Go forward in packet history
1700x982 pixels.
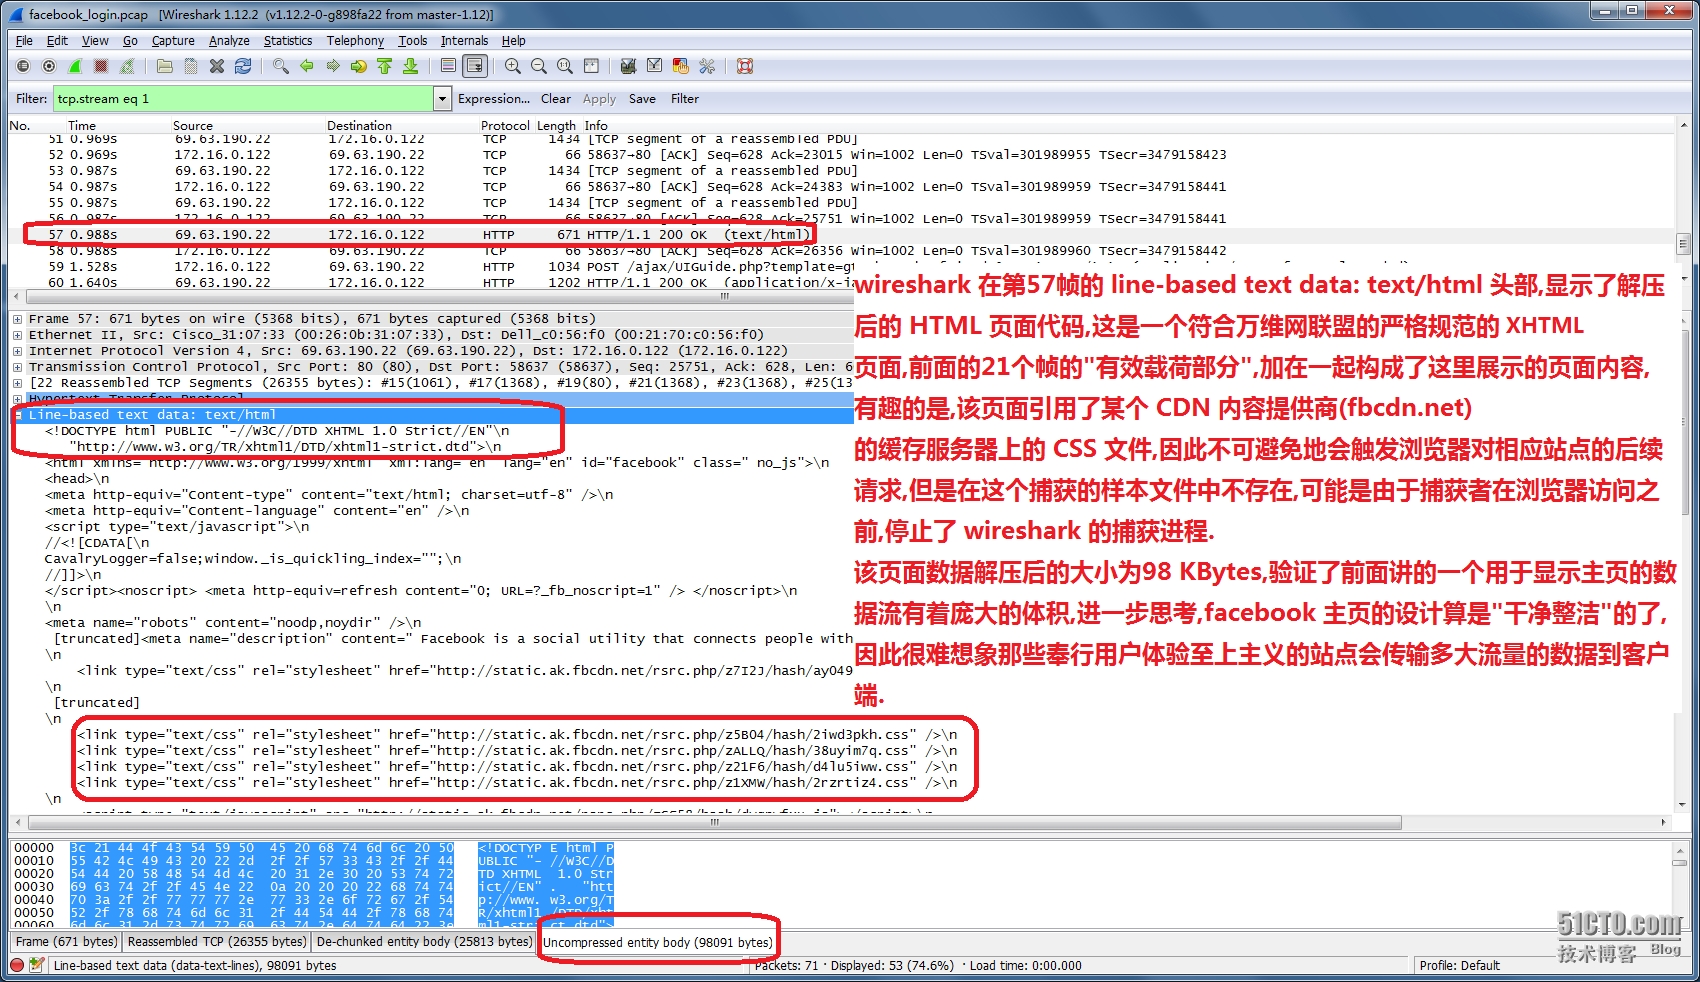[333, 66]
